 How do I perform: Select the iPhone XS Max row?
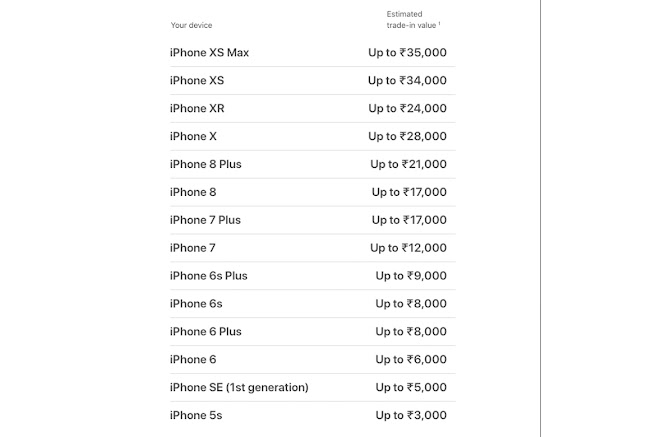coord(313,53)
